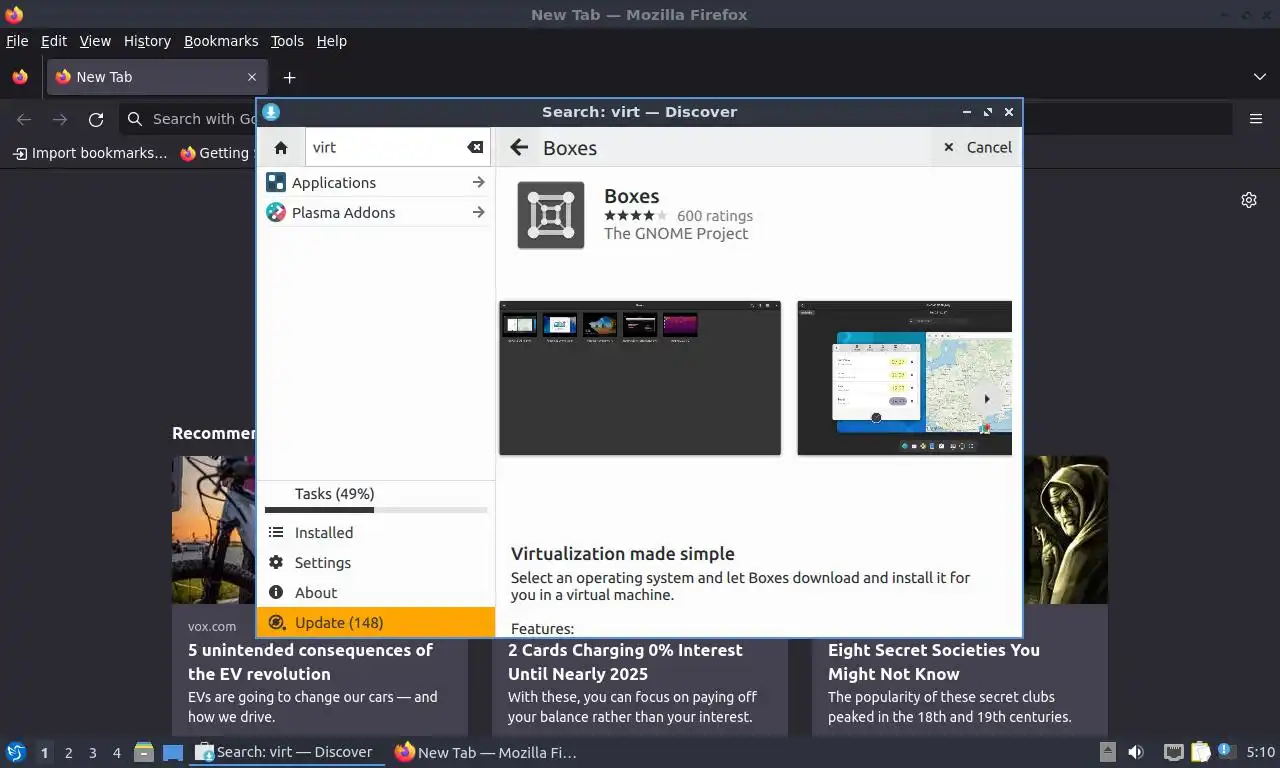Click the Installed list icon
This screenshot has width=1280, height=768.
pyautogui.click(x=276, y=533)
